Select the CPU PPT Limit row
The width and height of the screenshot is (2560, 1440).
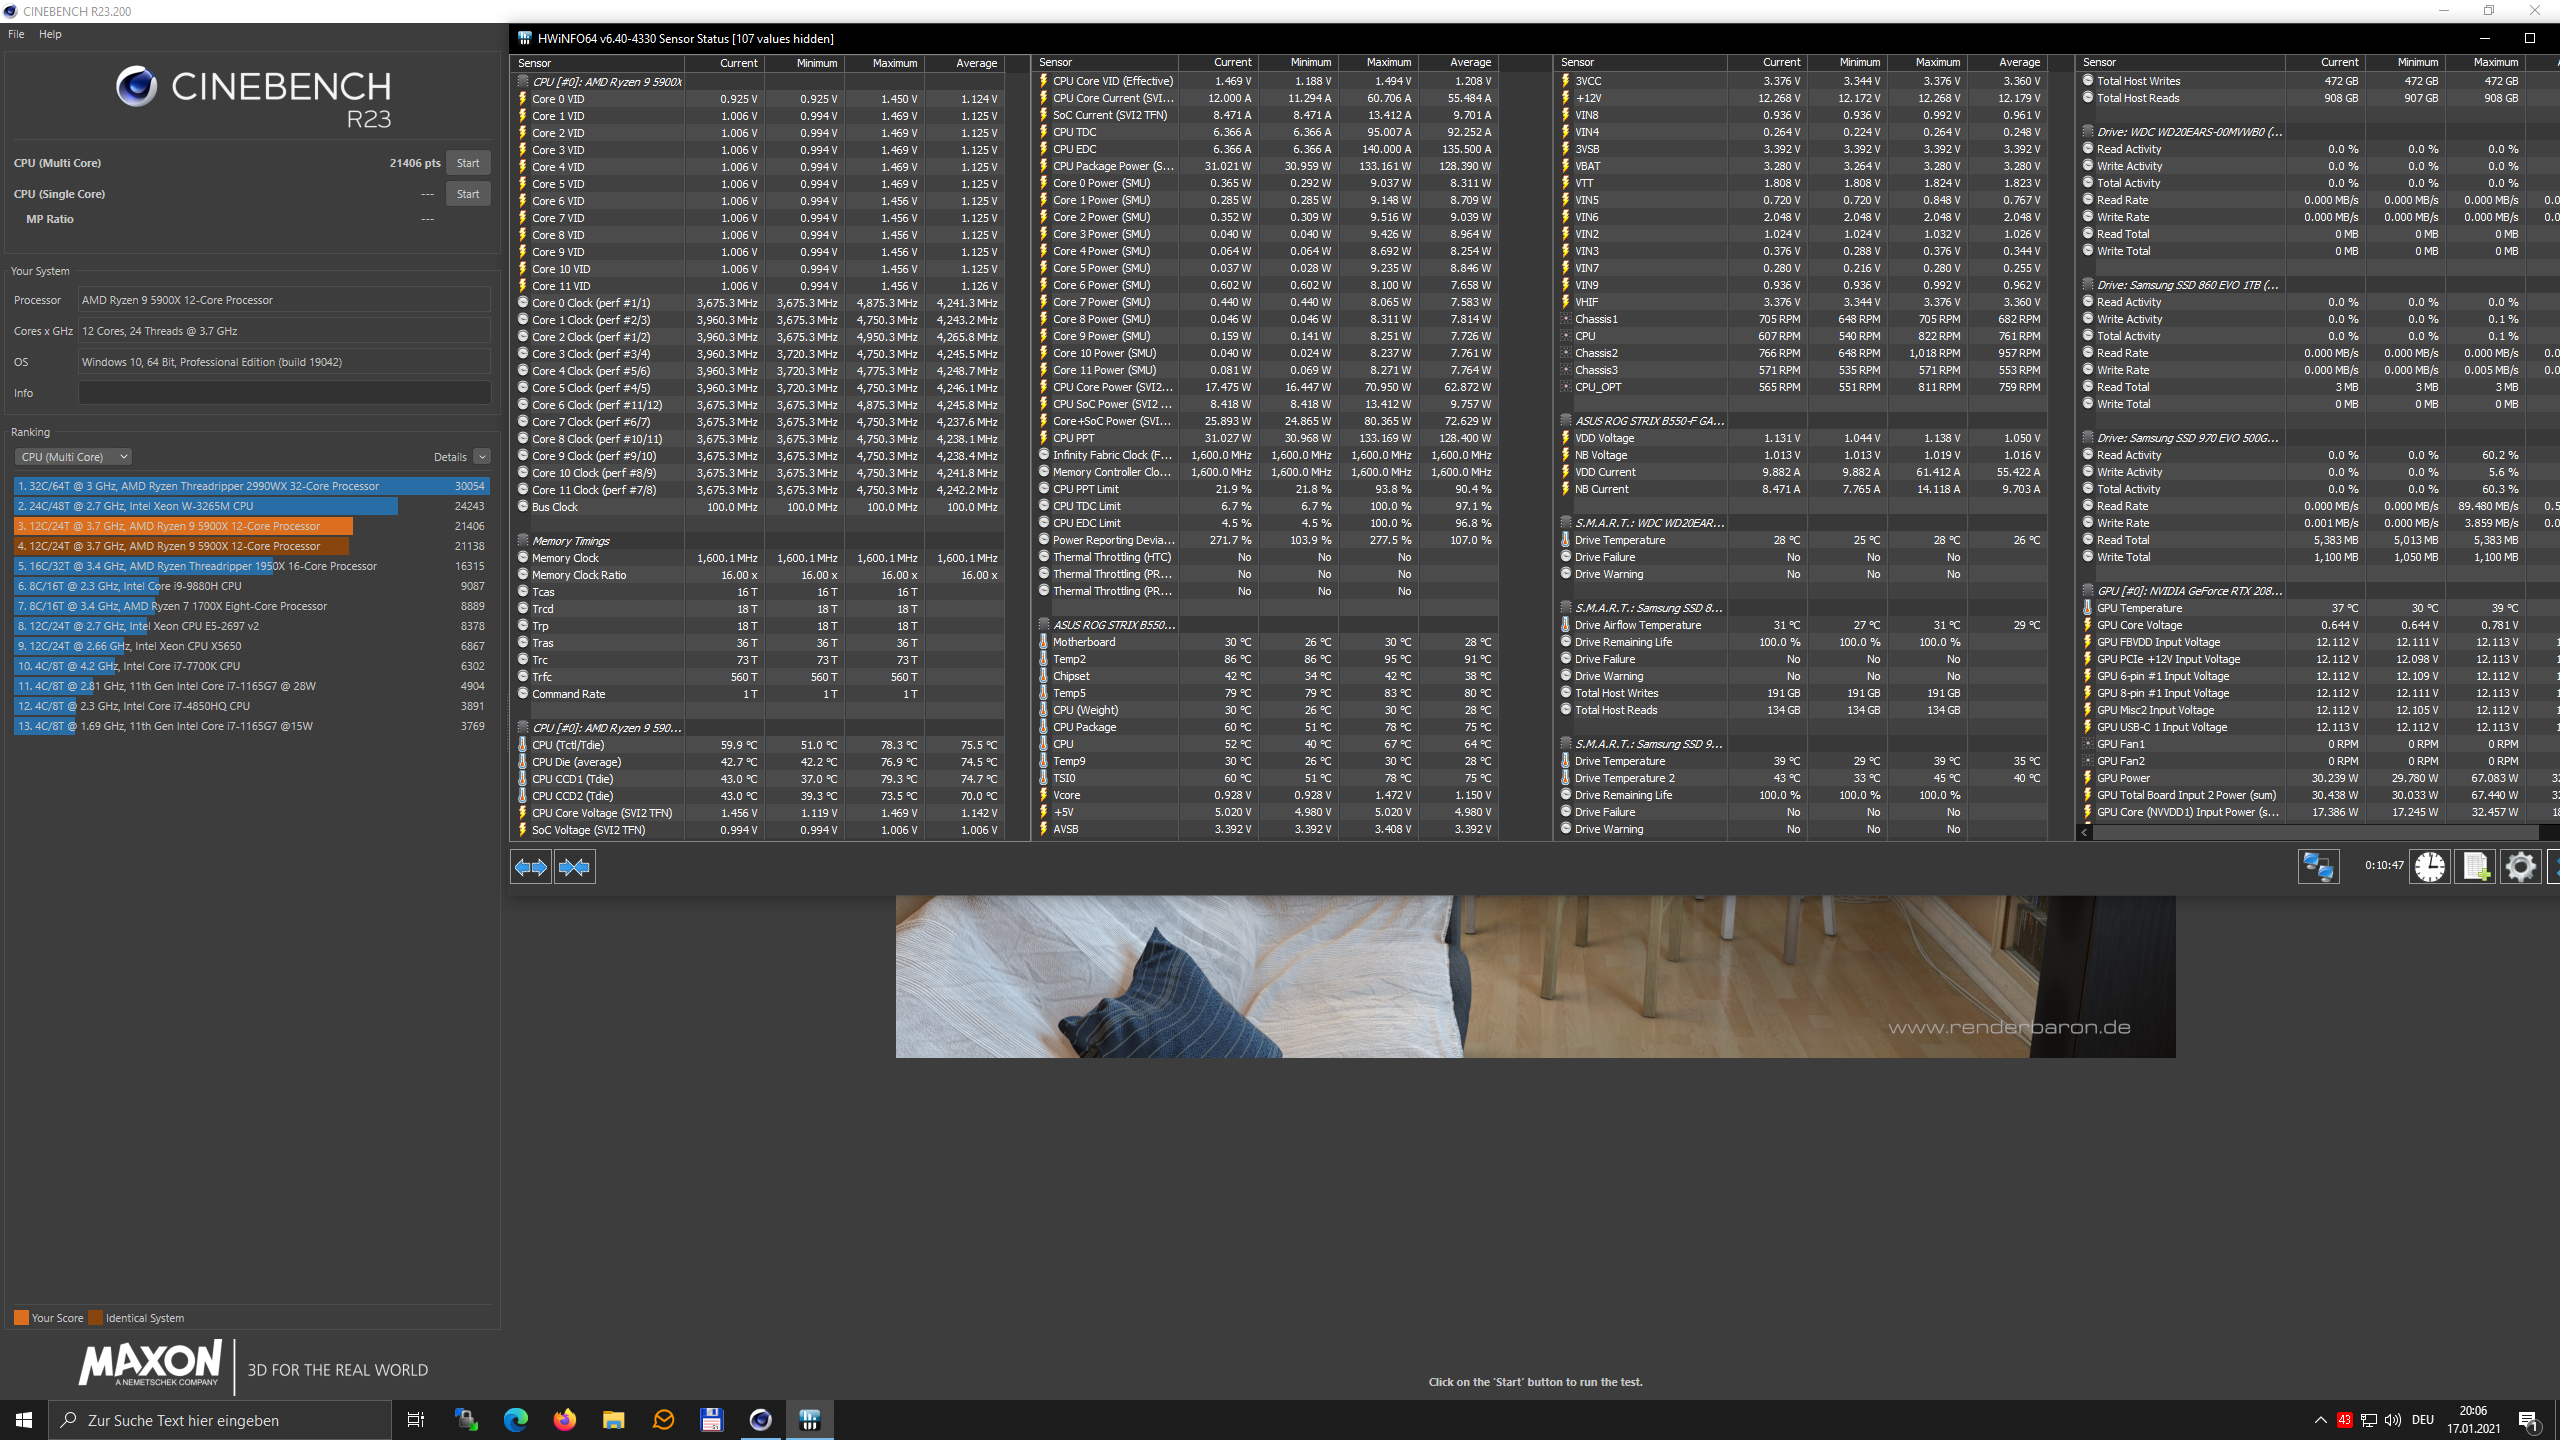click(1267, 489)
